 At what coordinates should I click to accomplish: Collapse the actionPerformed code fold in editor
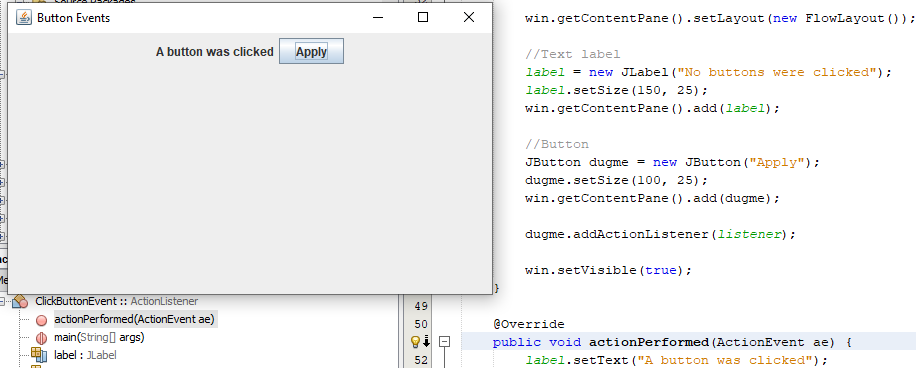click(x=445, y=342)
